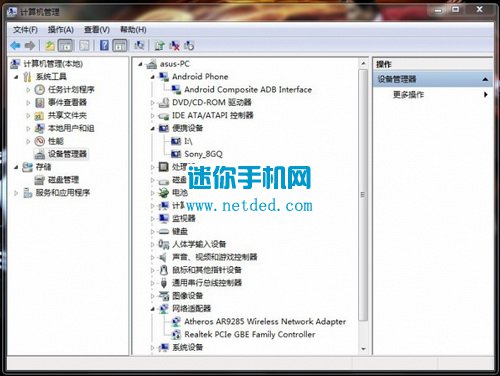Expand 服务和应用程序 in left tree
This screenshot has width=500, height=376.
point(16,193)
